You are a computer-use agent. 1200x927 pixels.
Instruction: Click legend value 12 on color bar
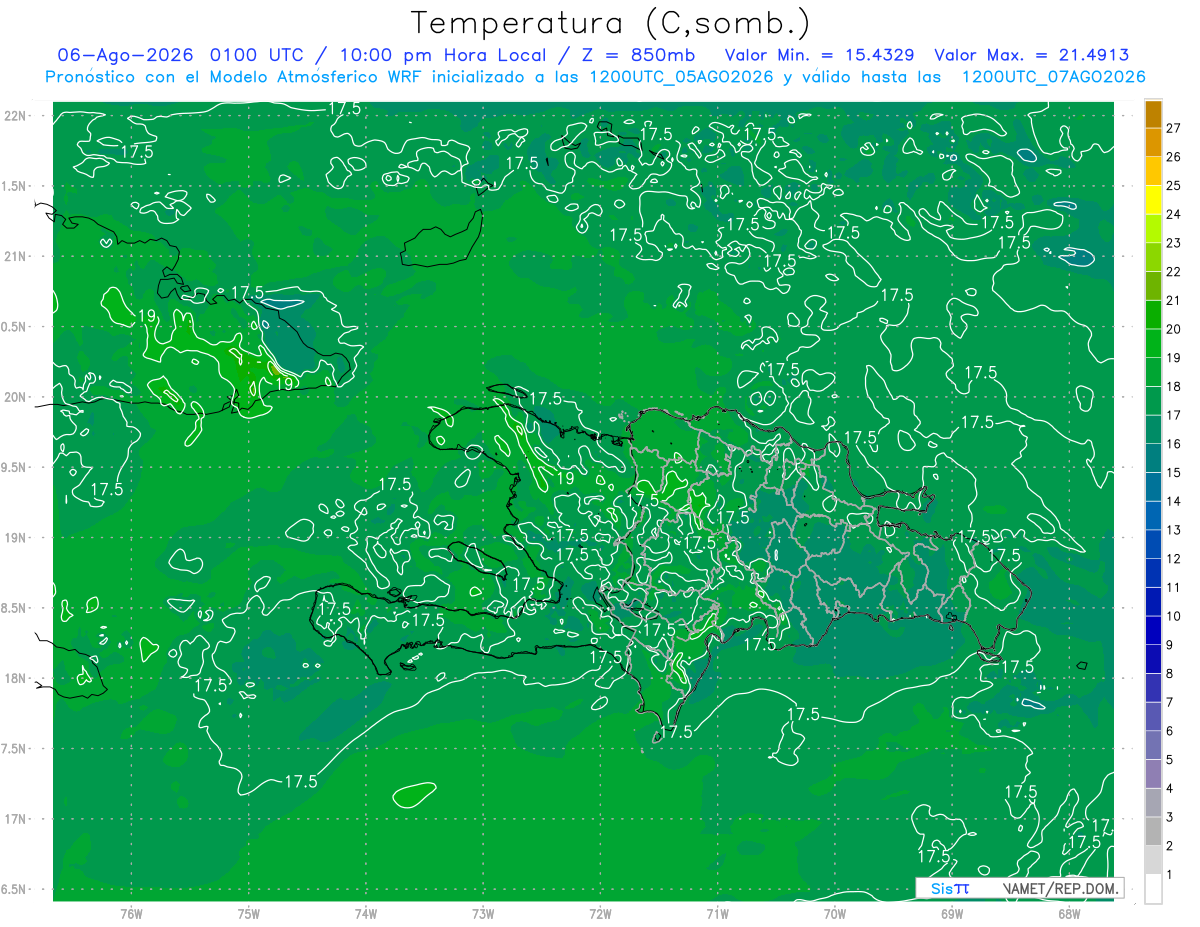click(1174, 559)
